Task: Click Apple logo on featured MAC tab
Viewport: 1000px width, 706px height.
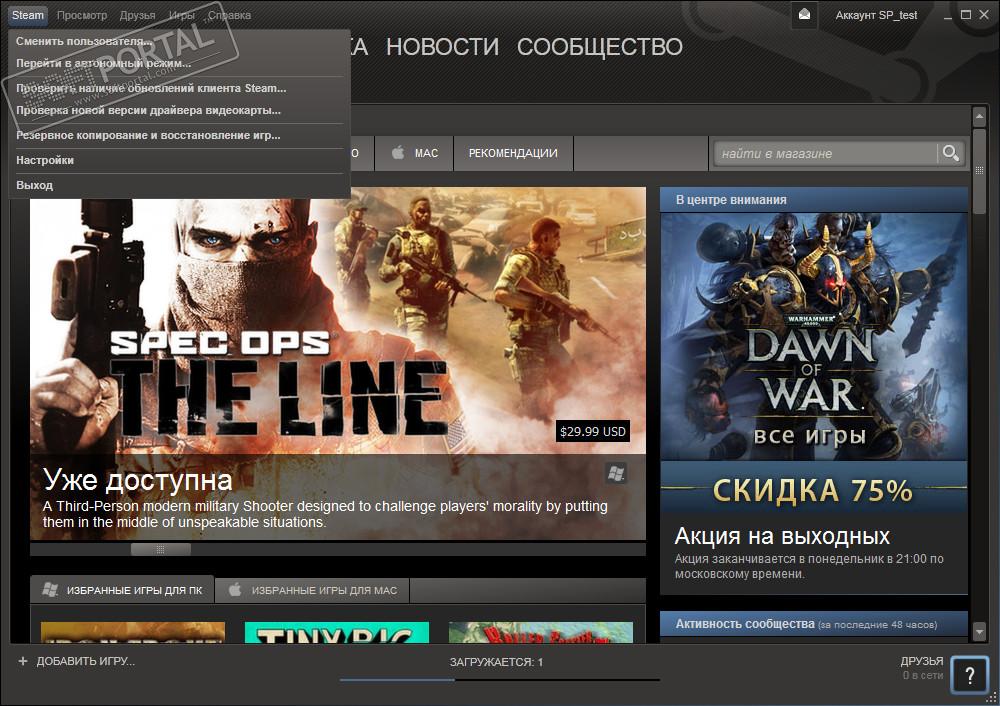Action: coord(235,589)
